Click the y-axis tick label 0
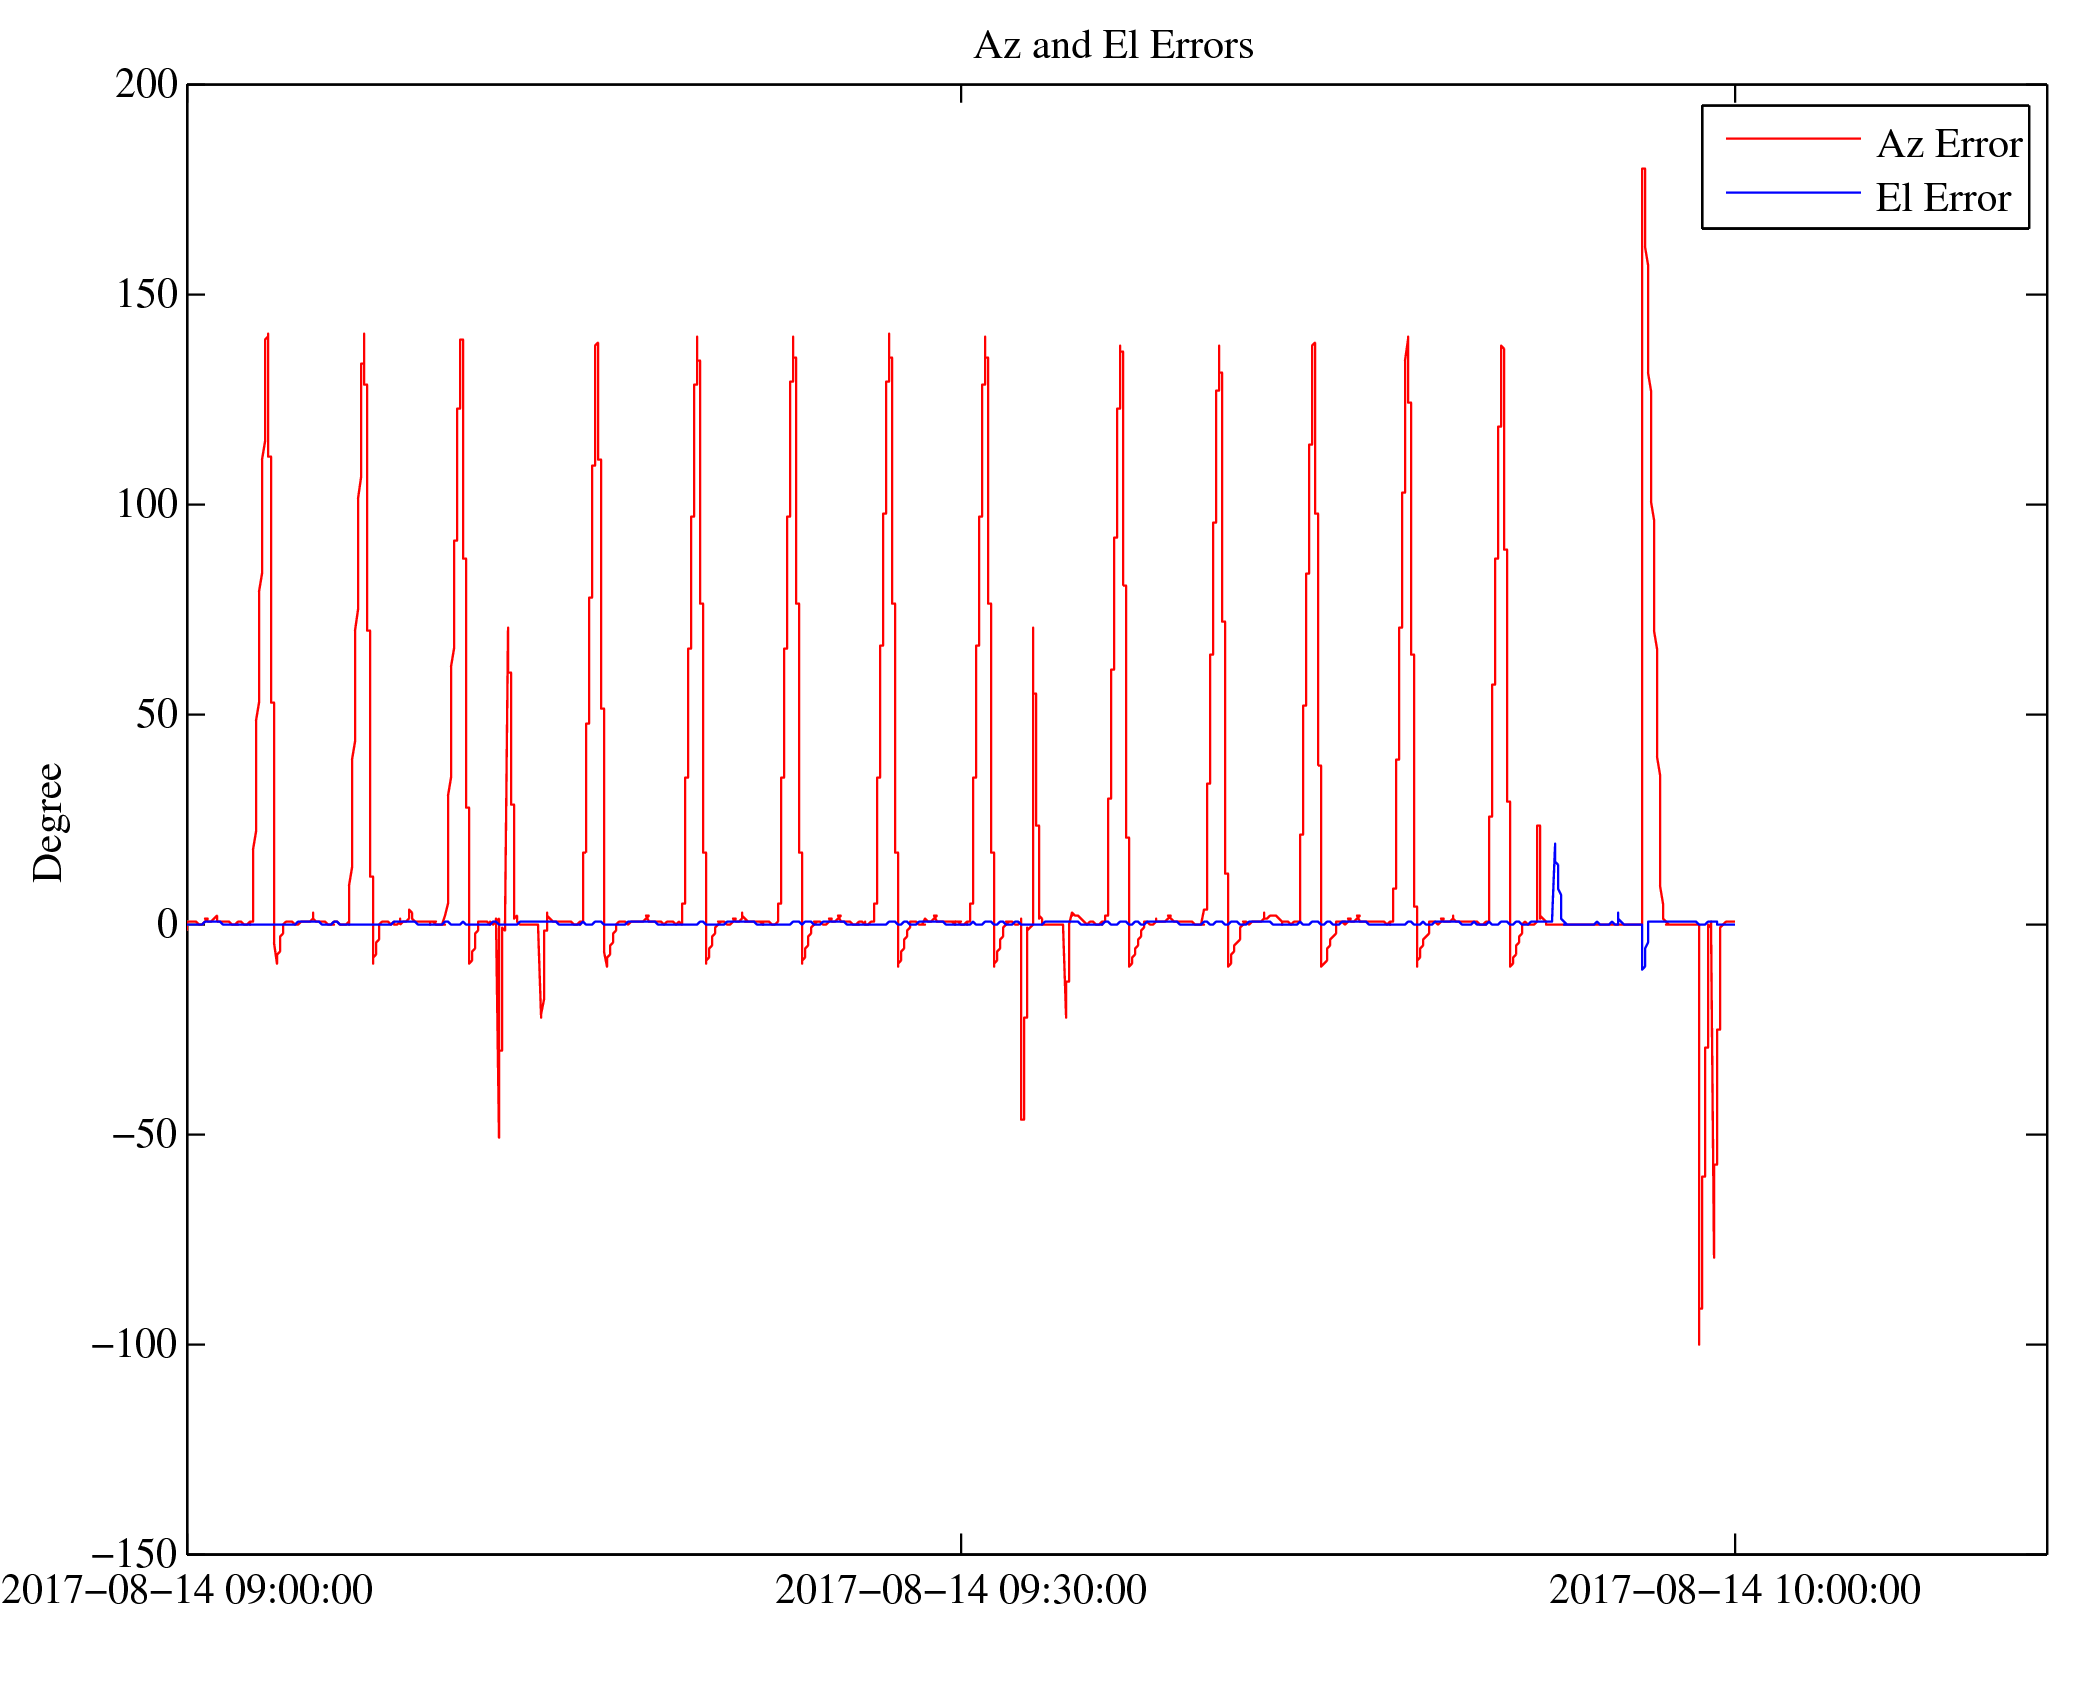This screenshot has width=2075, height=1683. (168, 924)
